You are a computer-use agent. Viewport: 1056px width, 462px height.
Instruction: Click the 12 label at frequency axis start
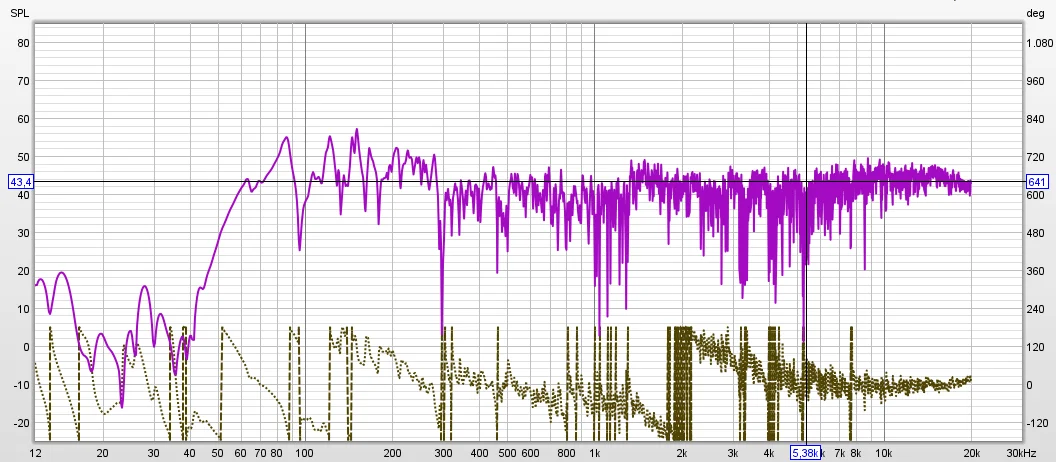coord(36,453)
